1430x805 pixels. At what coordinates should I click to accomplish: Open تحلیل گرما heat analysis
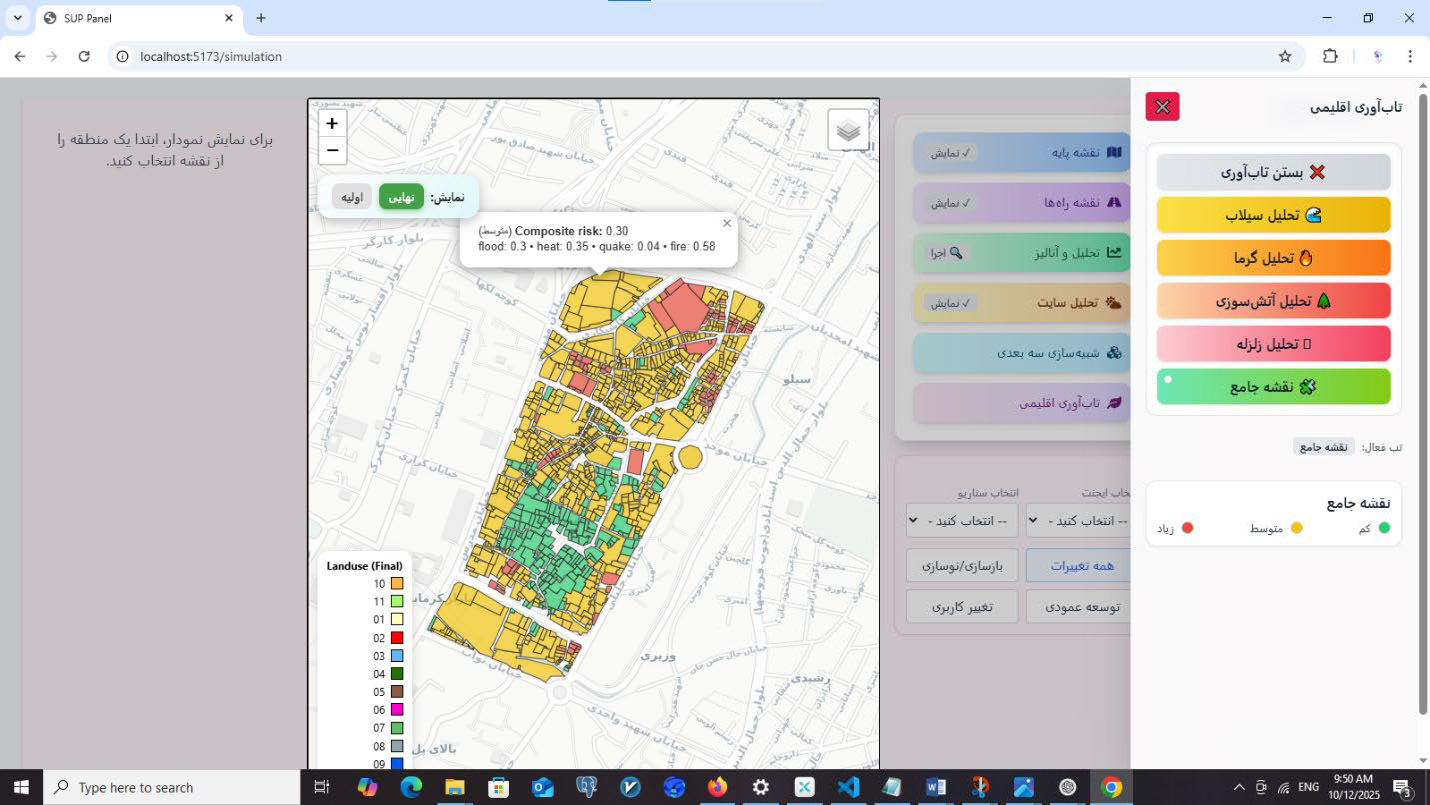pos(1273,258)
